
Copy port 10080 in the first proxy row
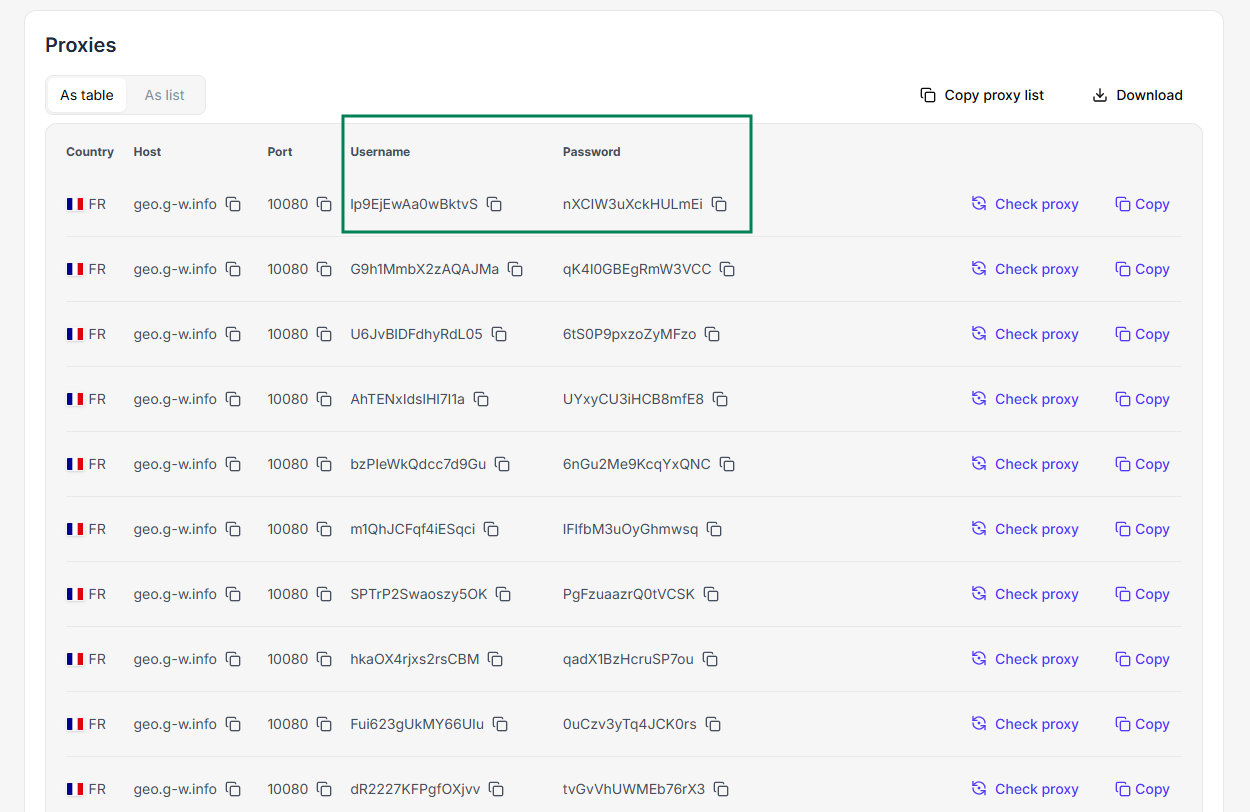pyautogui.click(x=324, y=204)
